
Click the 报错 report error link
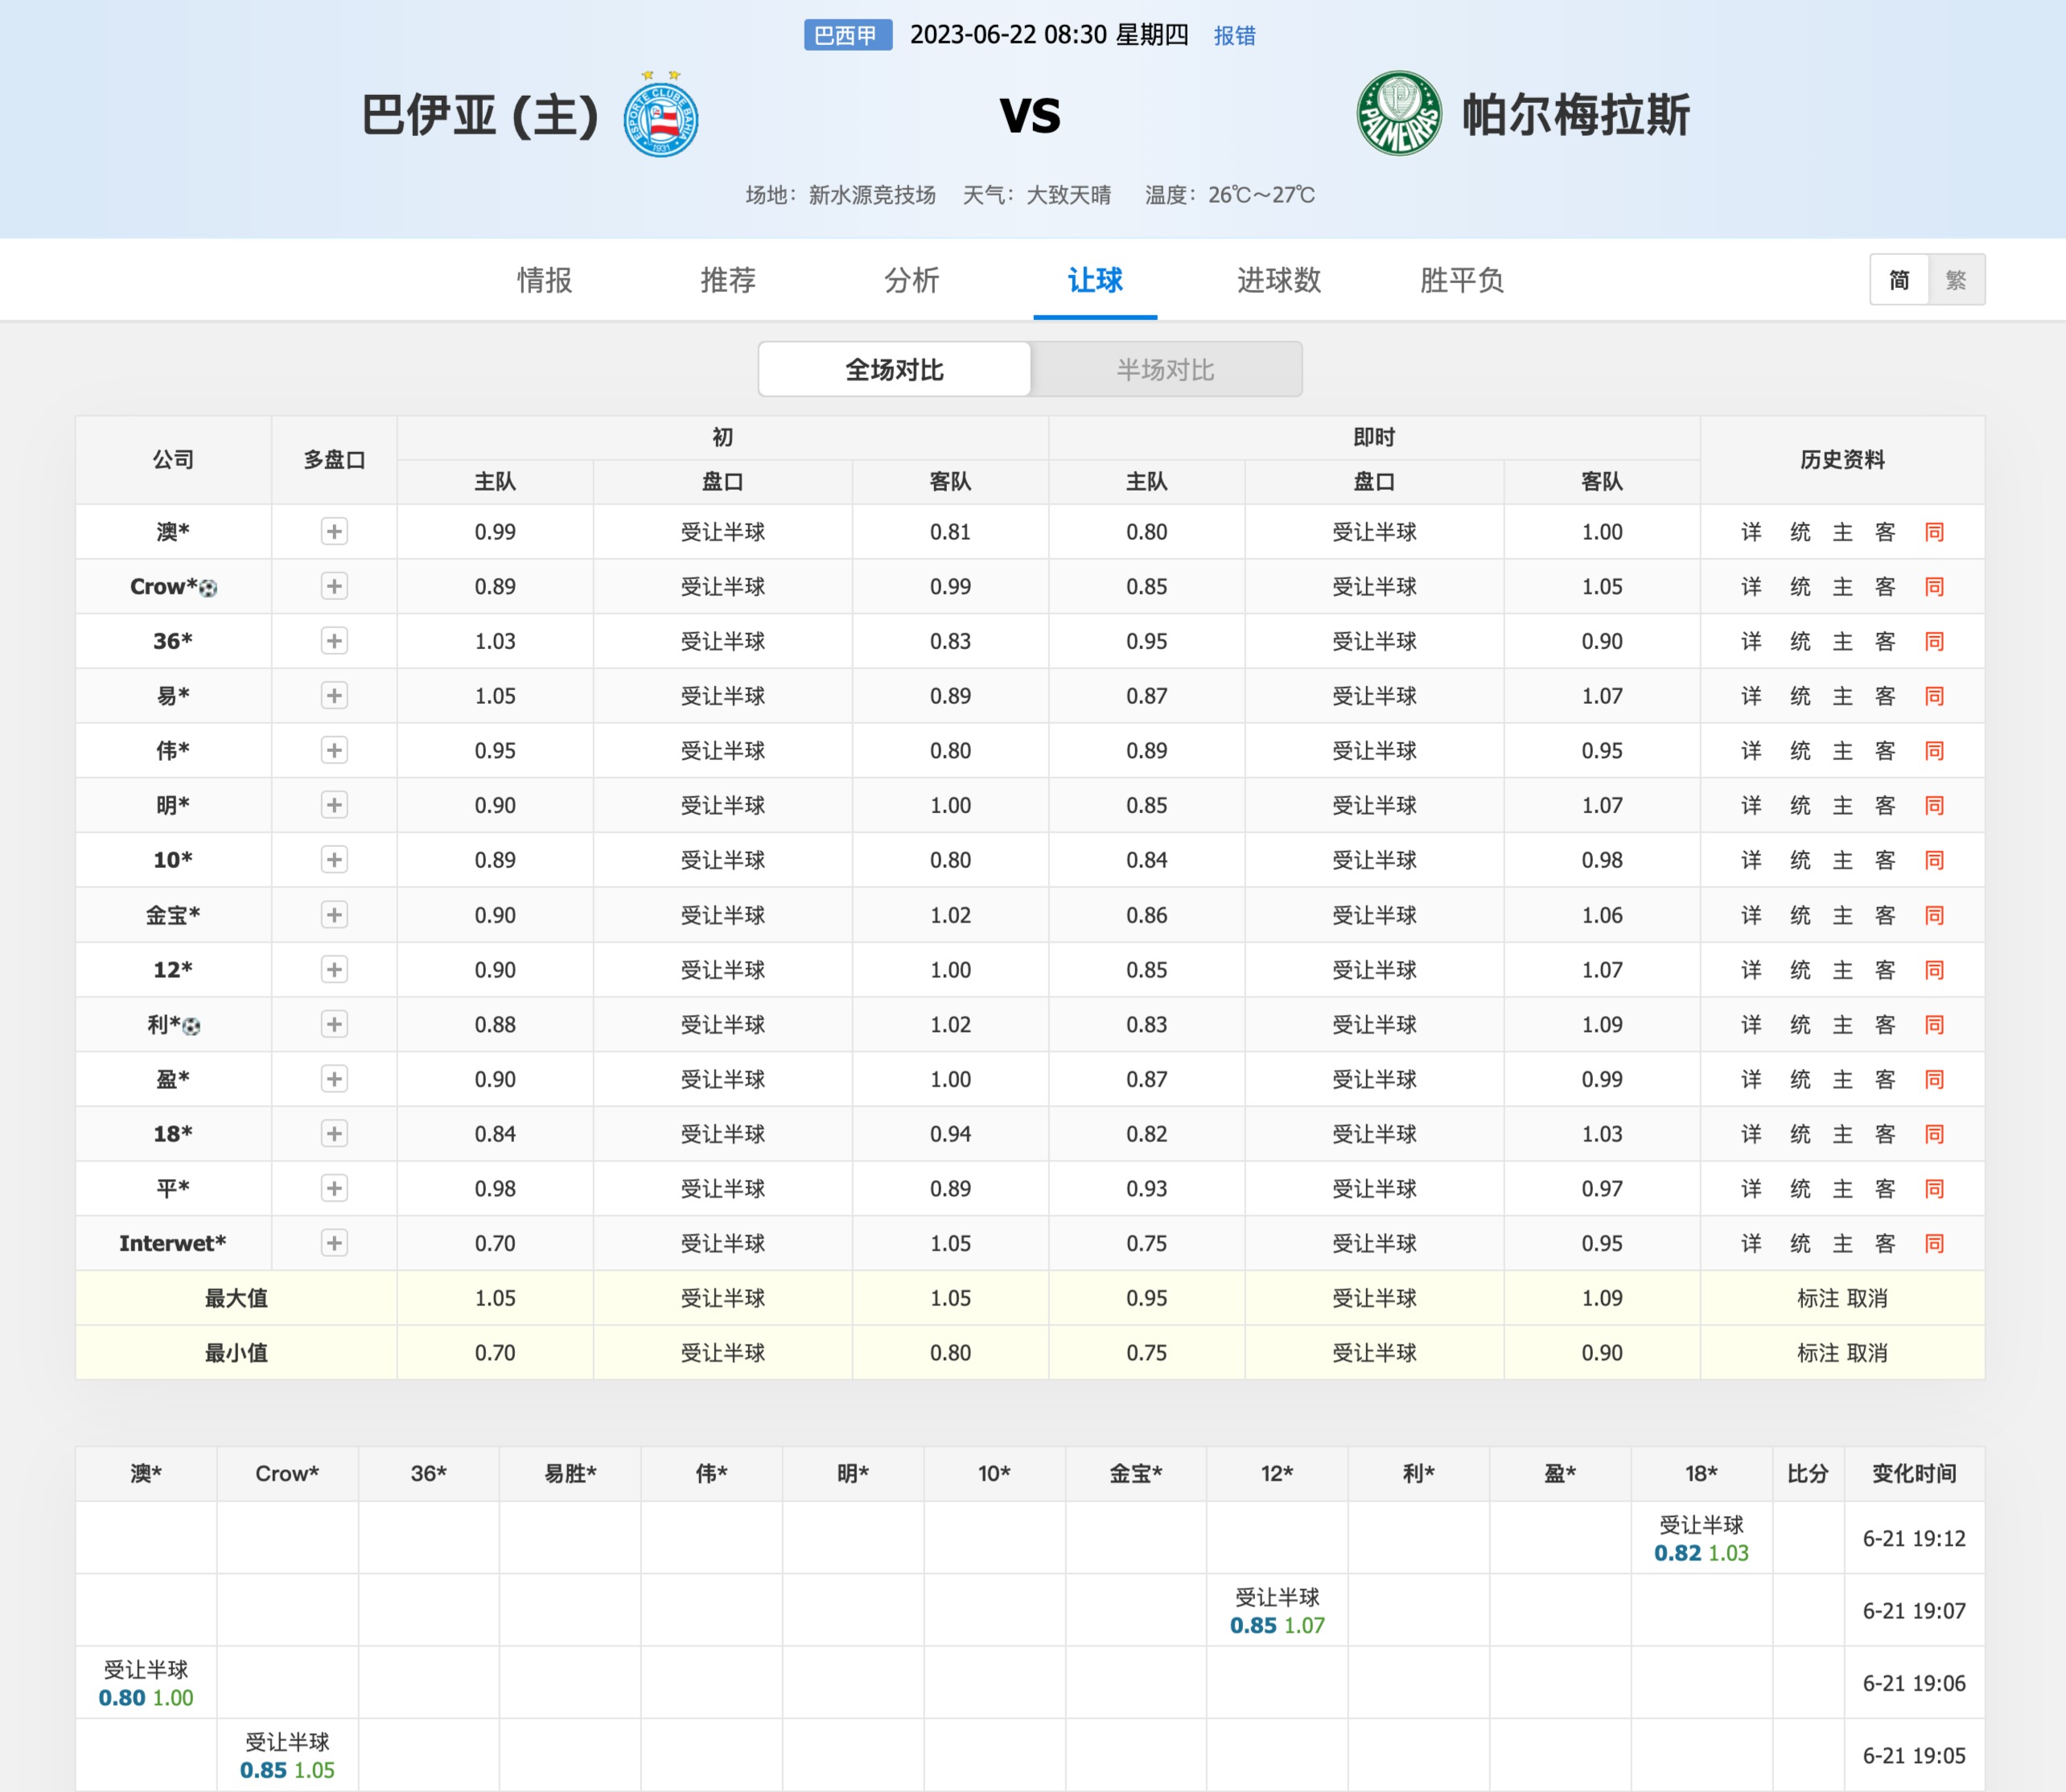click(1235, 36)
